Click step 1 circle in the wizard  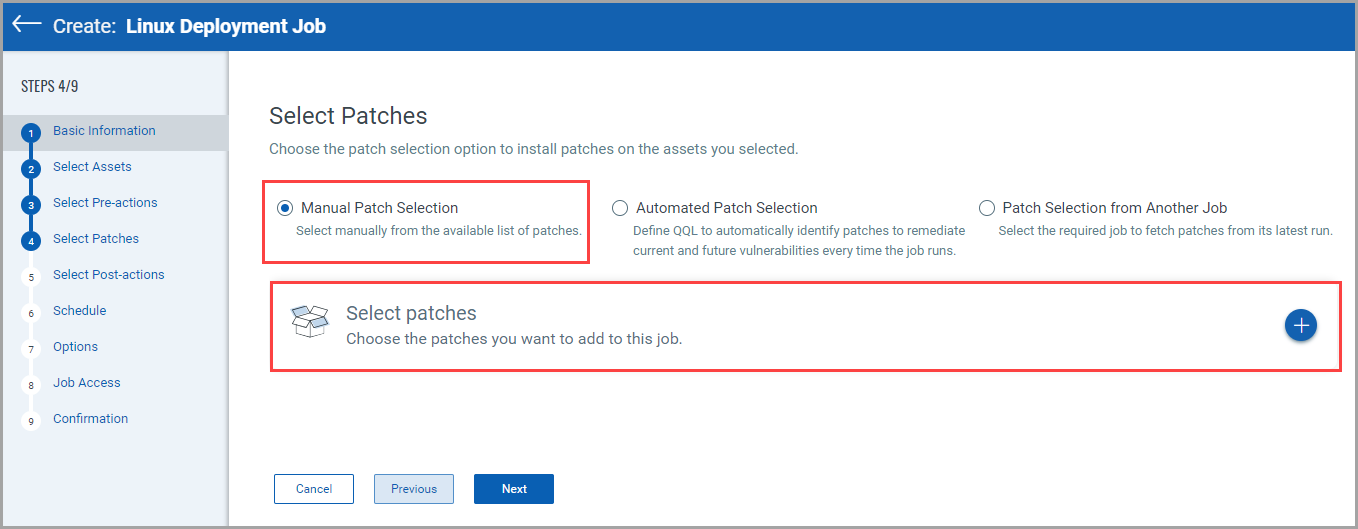point(31,132)
